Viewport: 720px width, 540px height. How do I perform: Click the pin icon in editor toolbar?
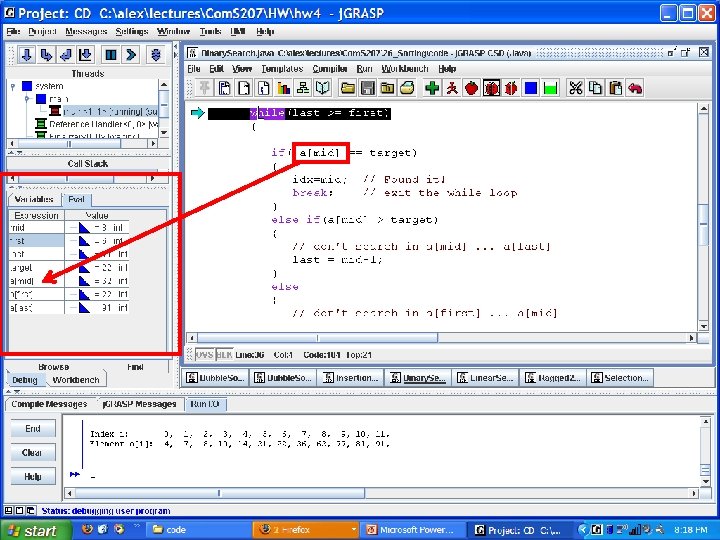click(204, 88)
